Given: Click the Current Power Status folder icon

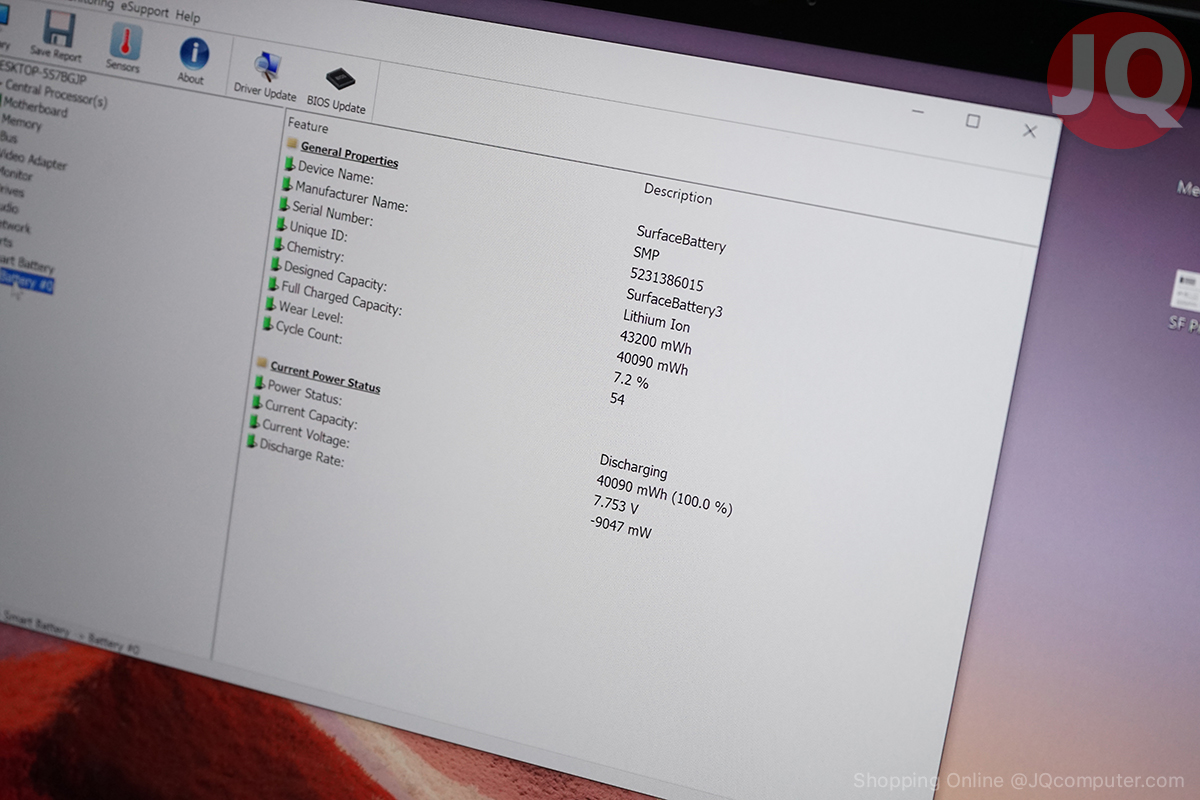Looking at the screenshot, I should click(x=262, y=363).
